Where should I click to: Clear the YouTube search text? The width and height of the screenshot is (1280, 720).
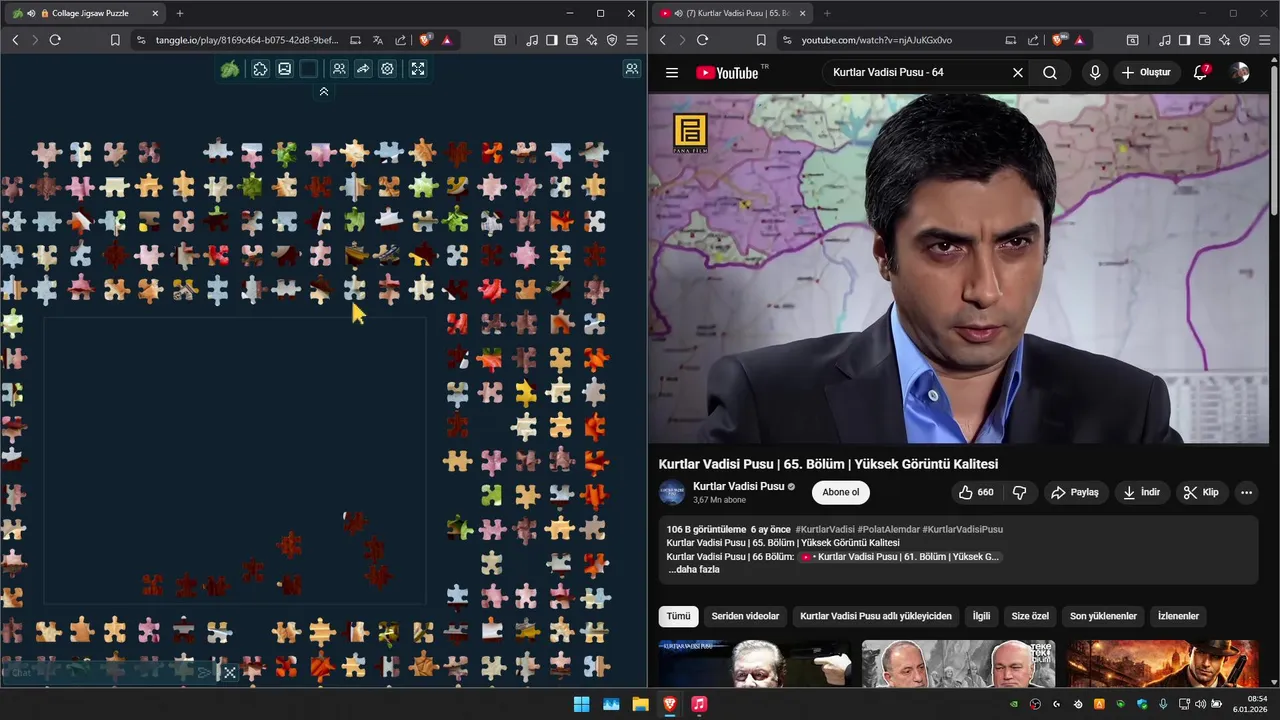(x=1018, y=72)
